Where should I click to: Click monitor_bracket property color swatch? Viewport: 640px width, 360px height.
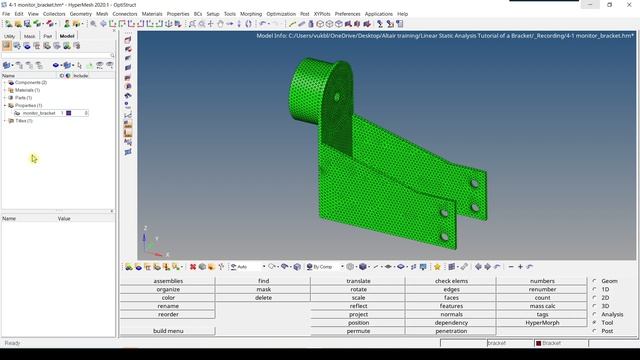coord(69,113)
